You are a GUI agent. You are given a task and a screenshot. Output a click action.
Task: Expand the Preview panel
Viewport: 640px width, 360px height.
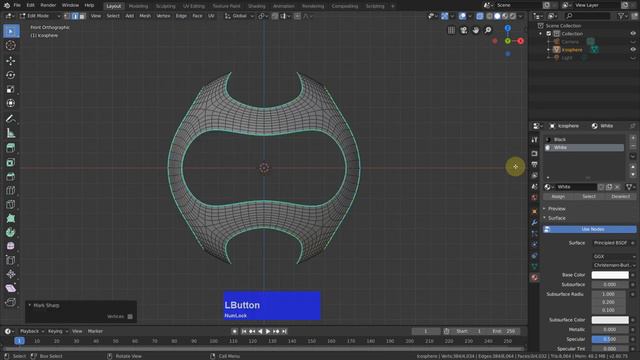coord(556,209)
